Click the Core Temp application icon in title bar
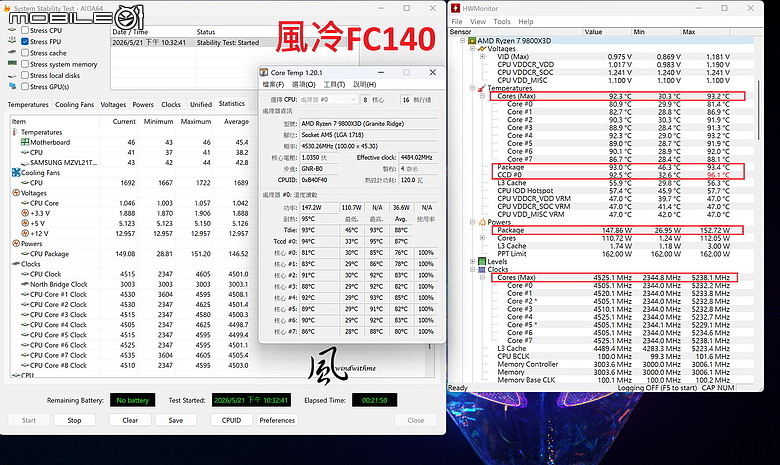This screenshot has width=780, height=465. pyautogui.click(x=264, y=73)
